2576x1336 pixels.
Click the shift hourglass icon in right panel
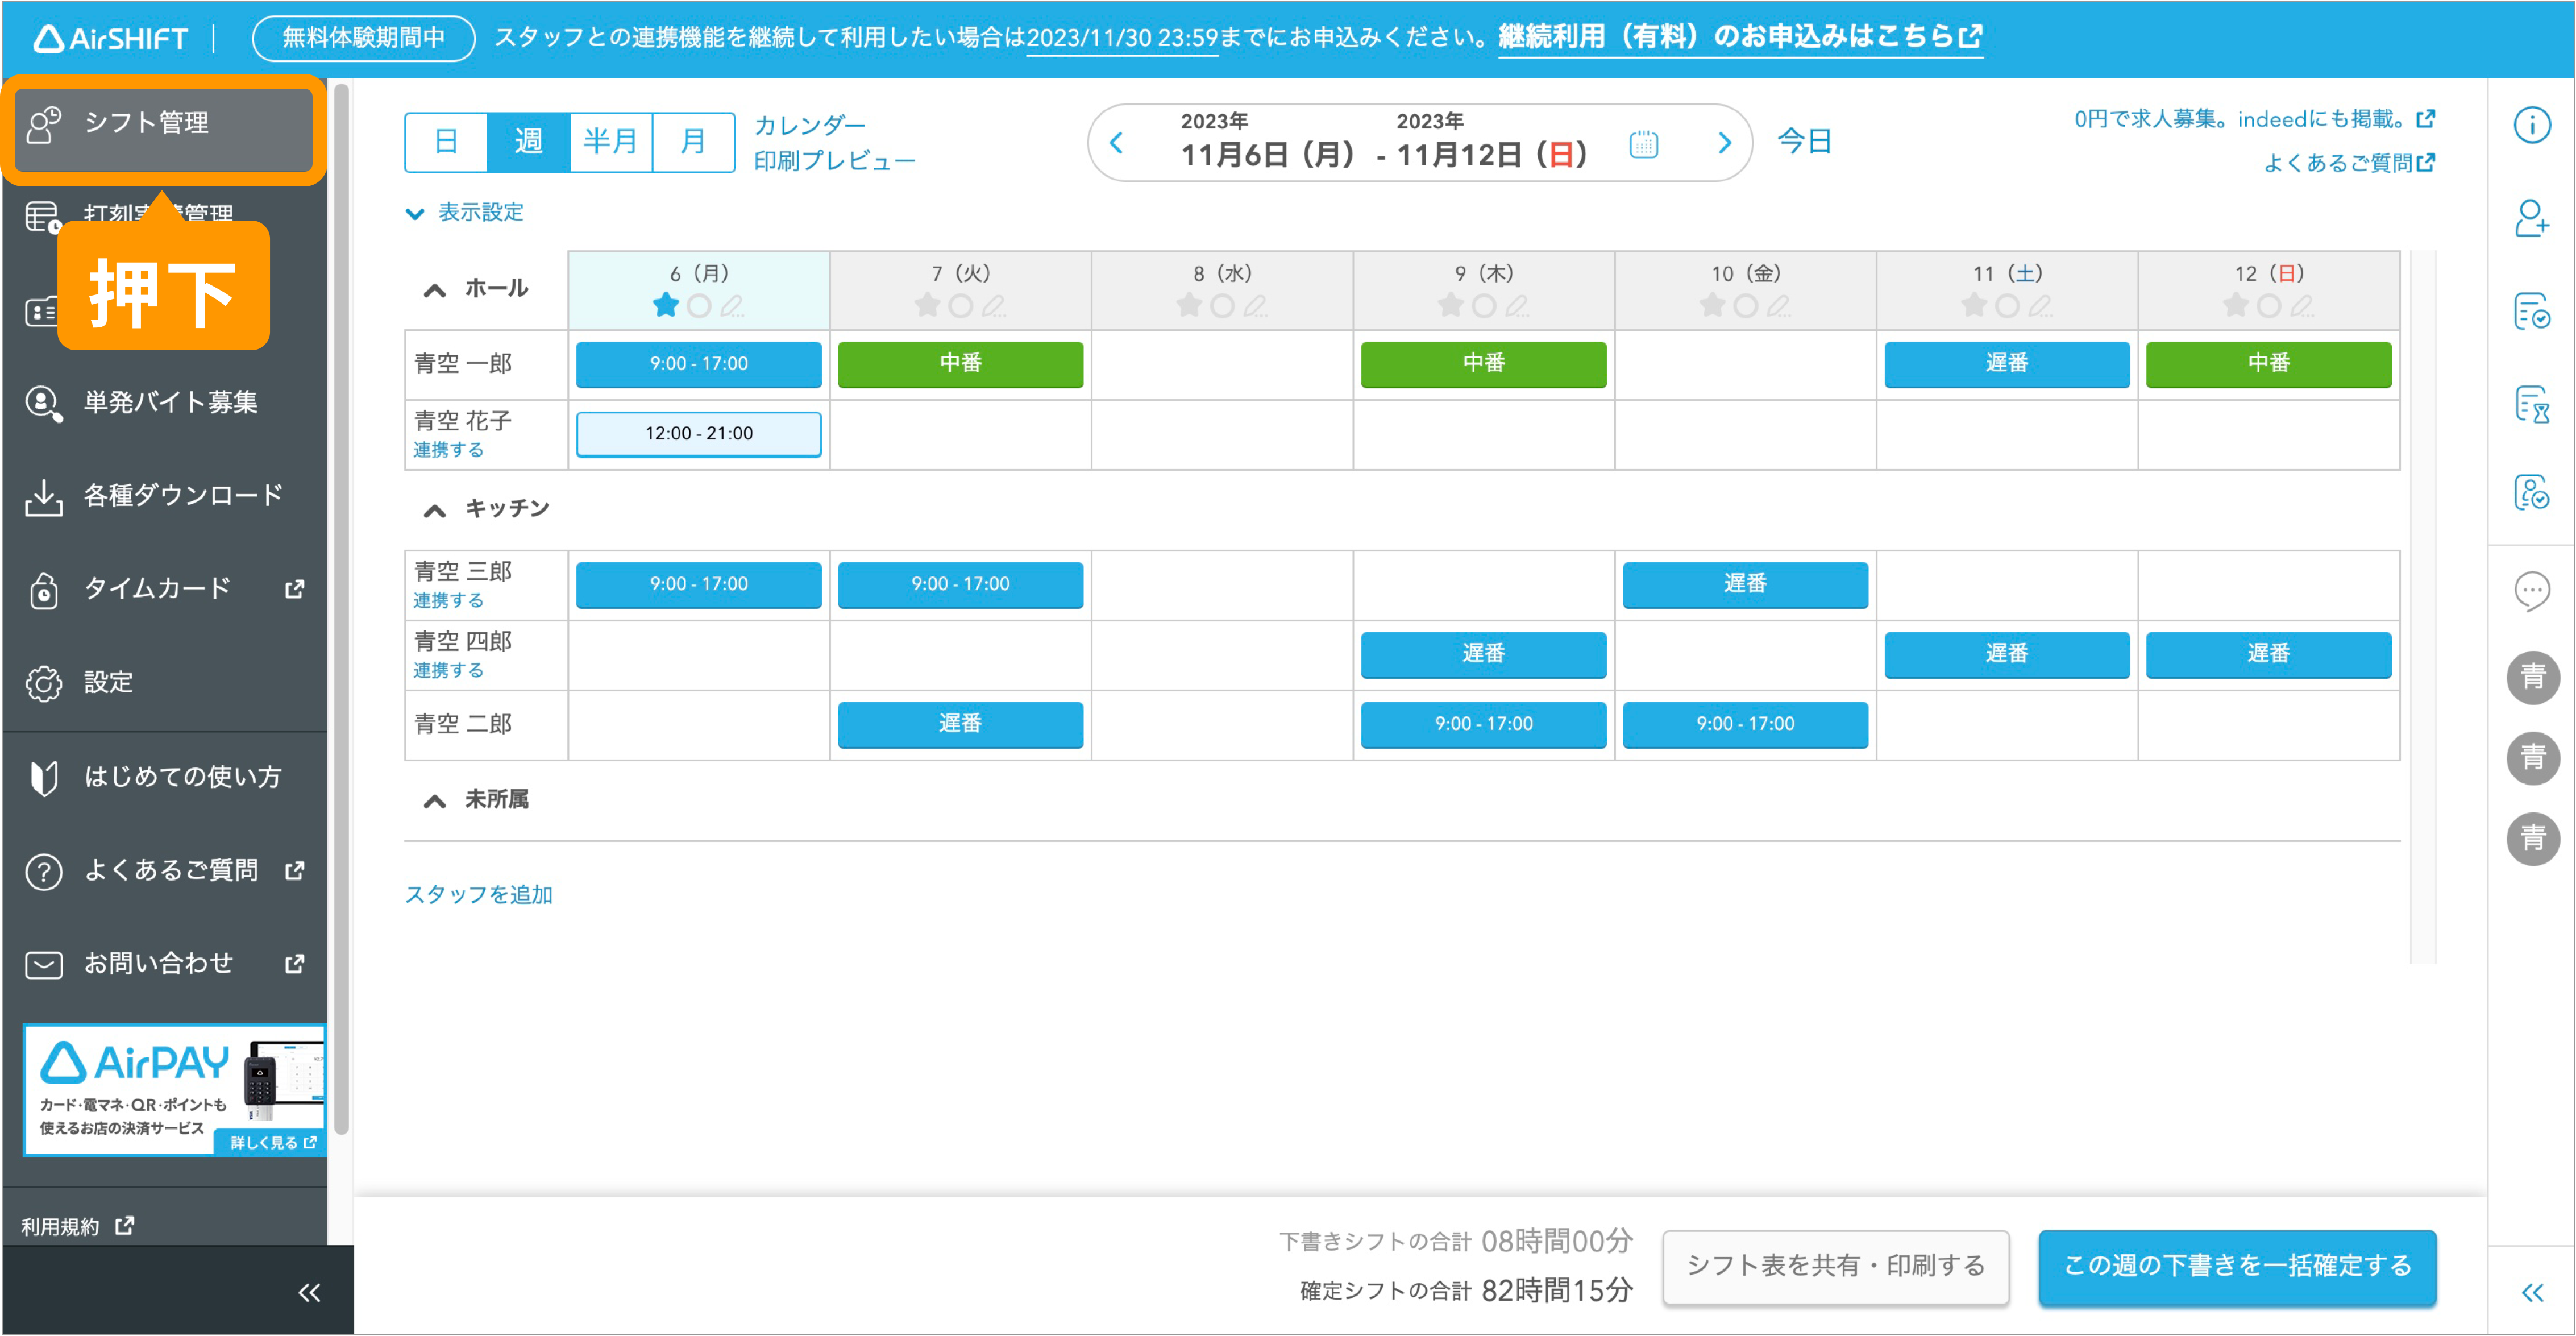point(2531,404)
